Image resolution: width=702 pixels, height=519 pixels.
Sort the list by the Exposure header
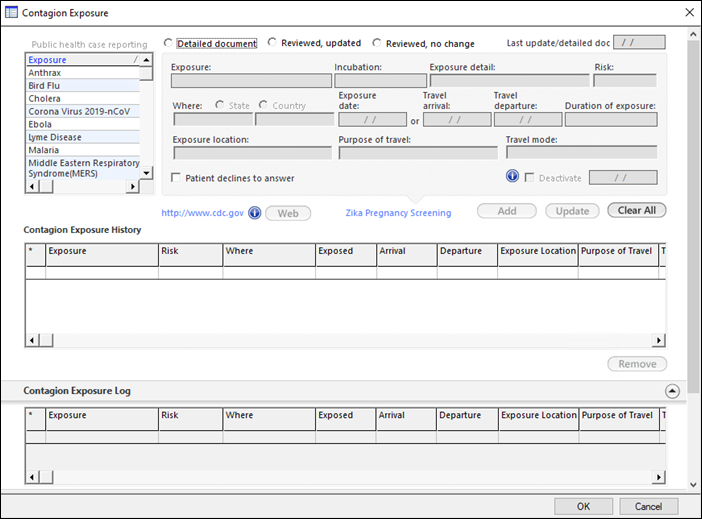coord(83,60)
